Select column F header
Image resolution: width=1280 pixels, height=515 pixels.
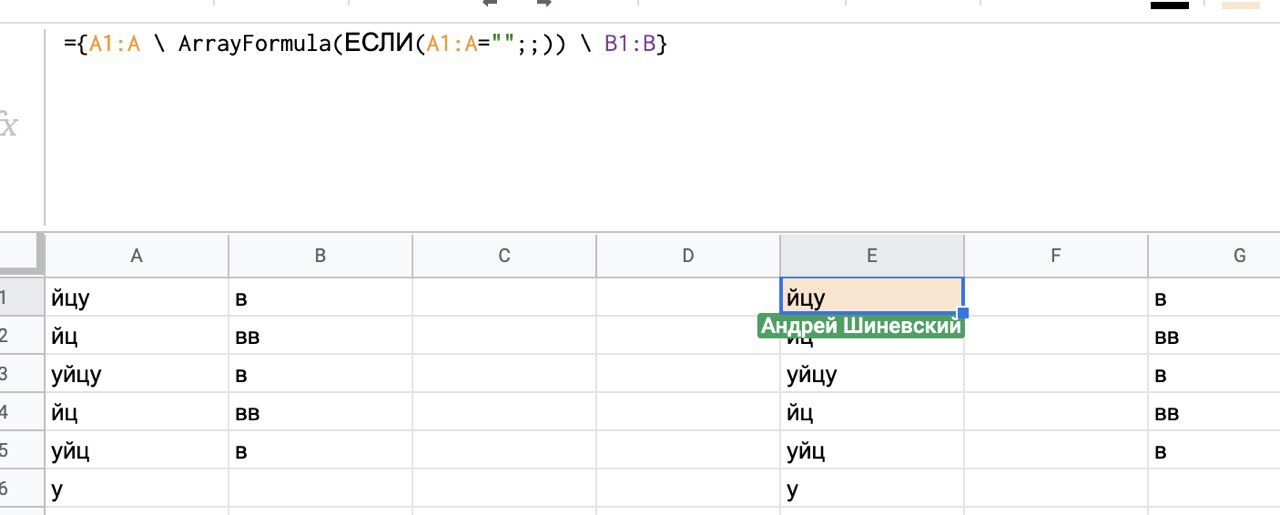pyautogui.click(x=1056, y=256)
